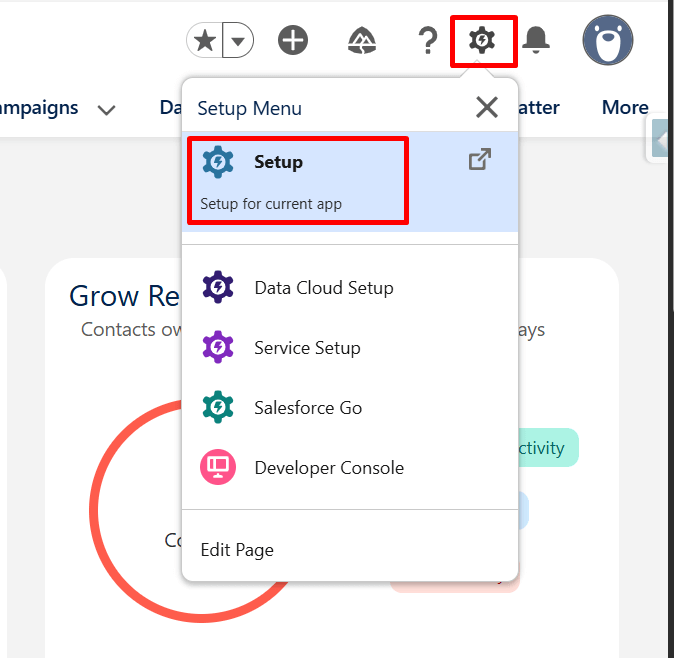This screenshot has height=658, width=674.
Task: Close the Setup Menu panel
Action: click(x=487, y=107)
